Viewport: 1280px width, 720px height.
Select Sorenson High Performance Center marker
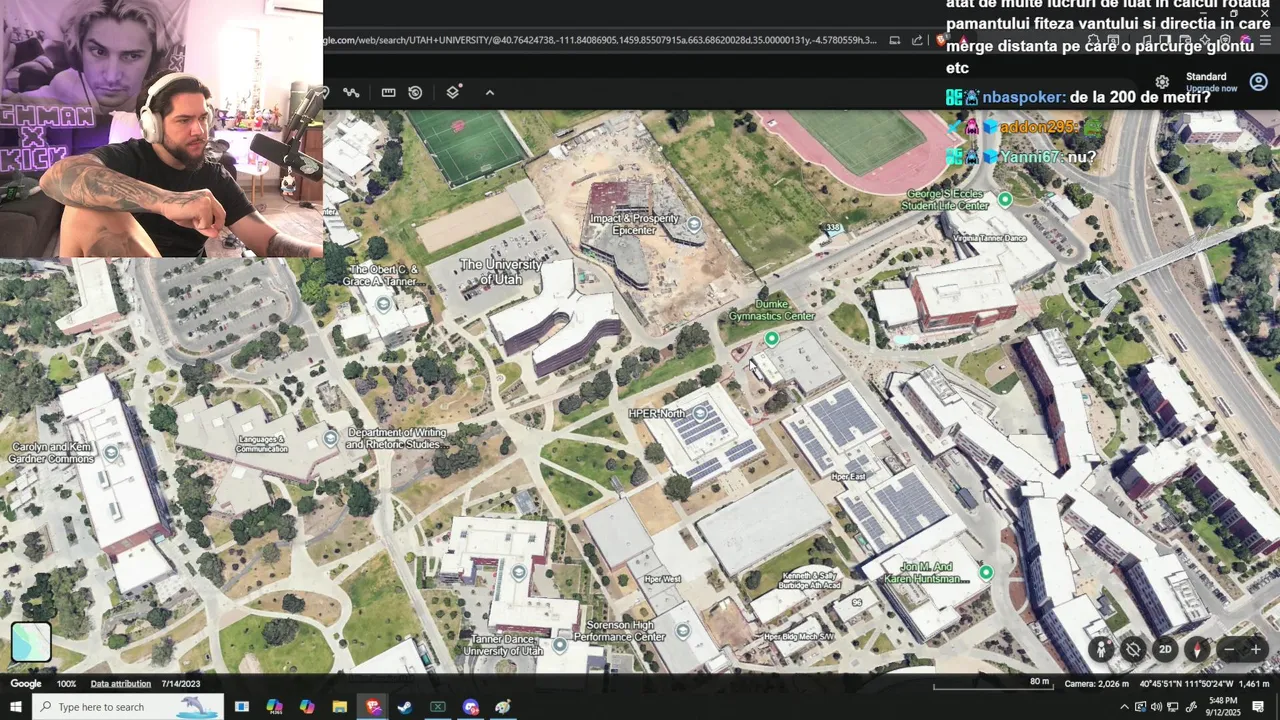pyautogui.click(x=683, y=631)
